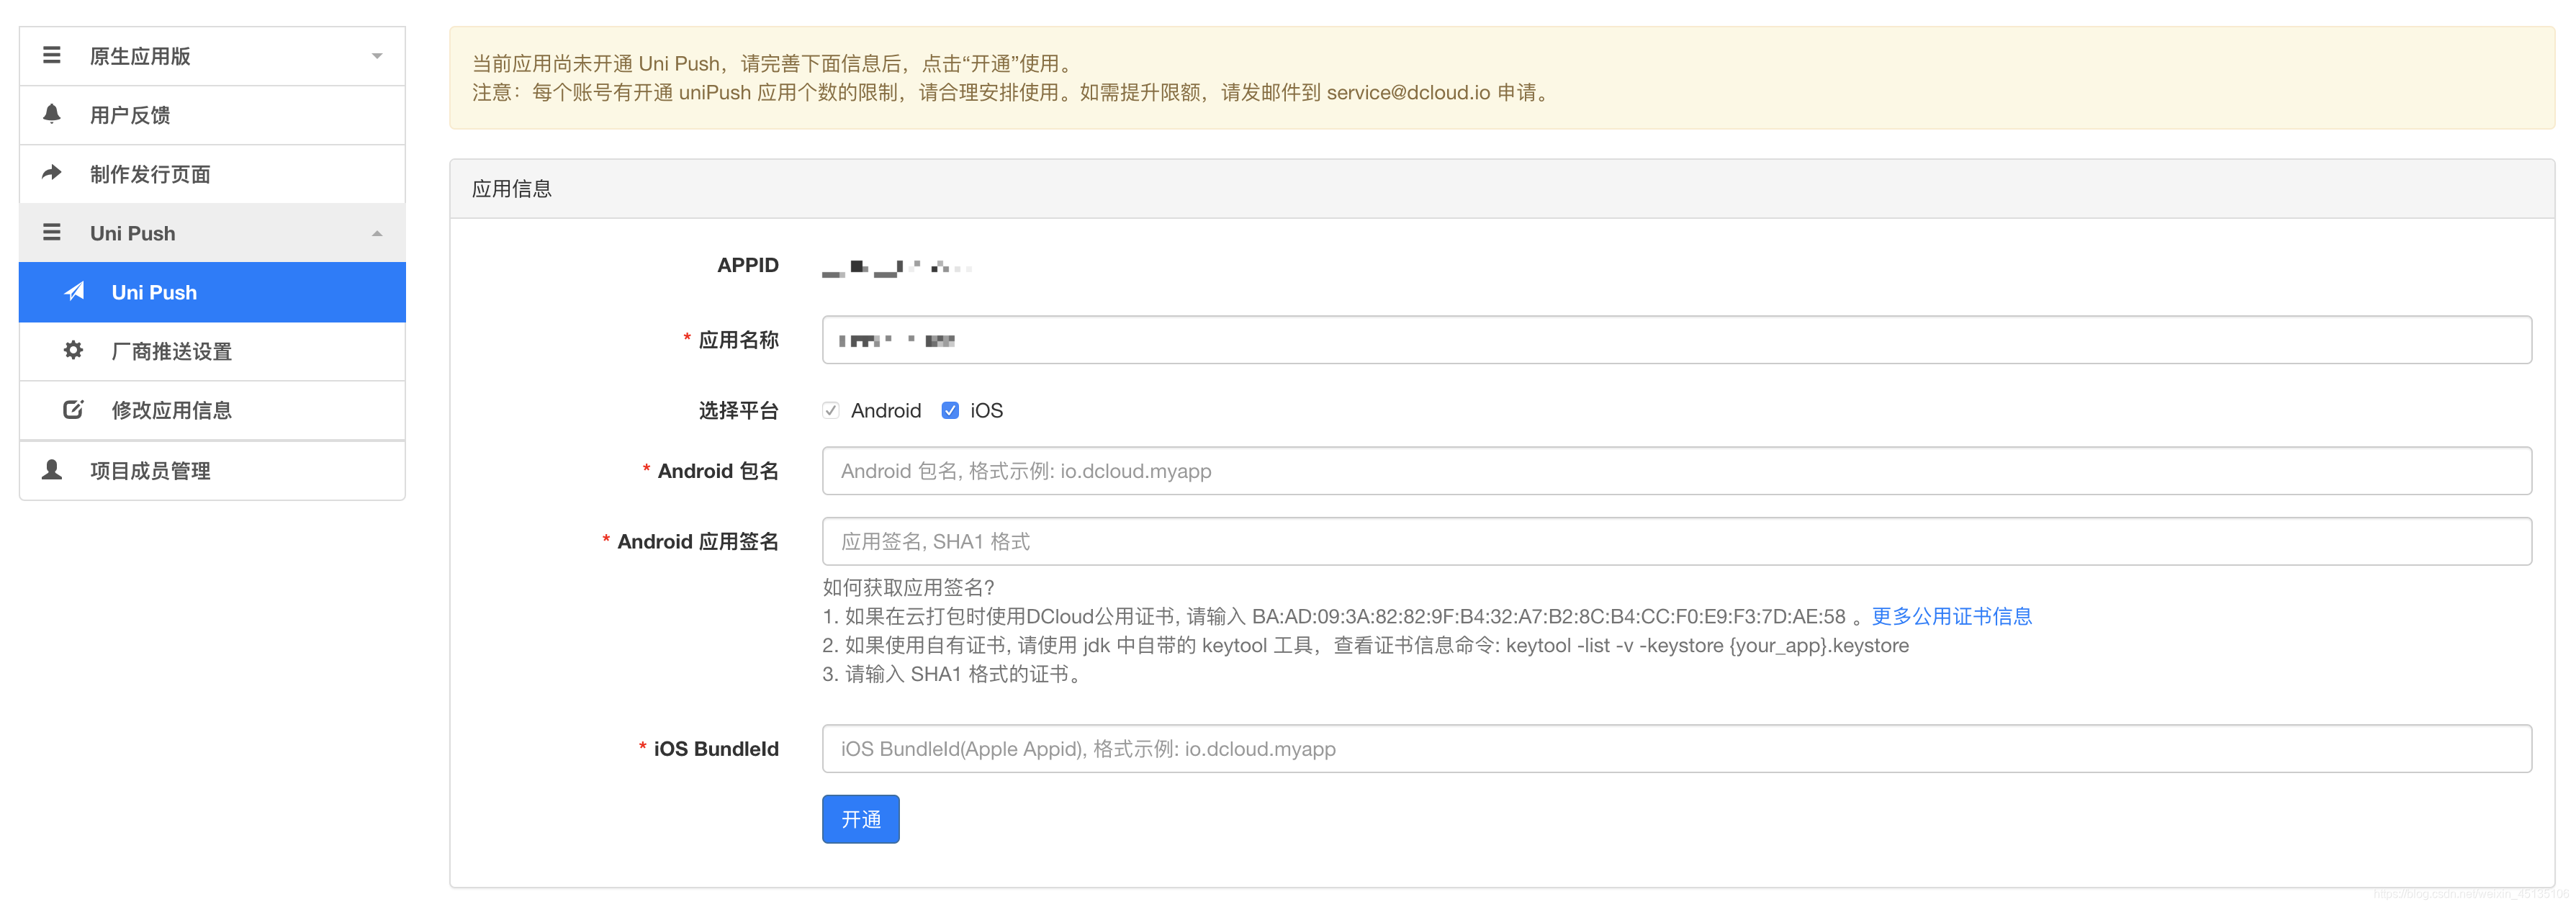Screen dimensions: 2576x907
Task: Open the 更多公用证书信息 link
Action: tap(1951, 616)
